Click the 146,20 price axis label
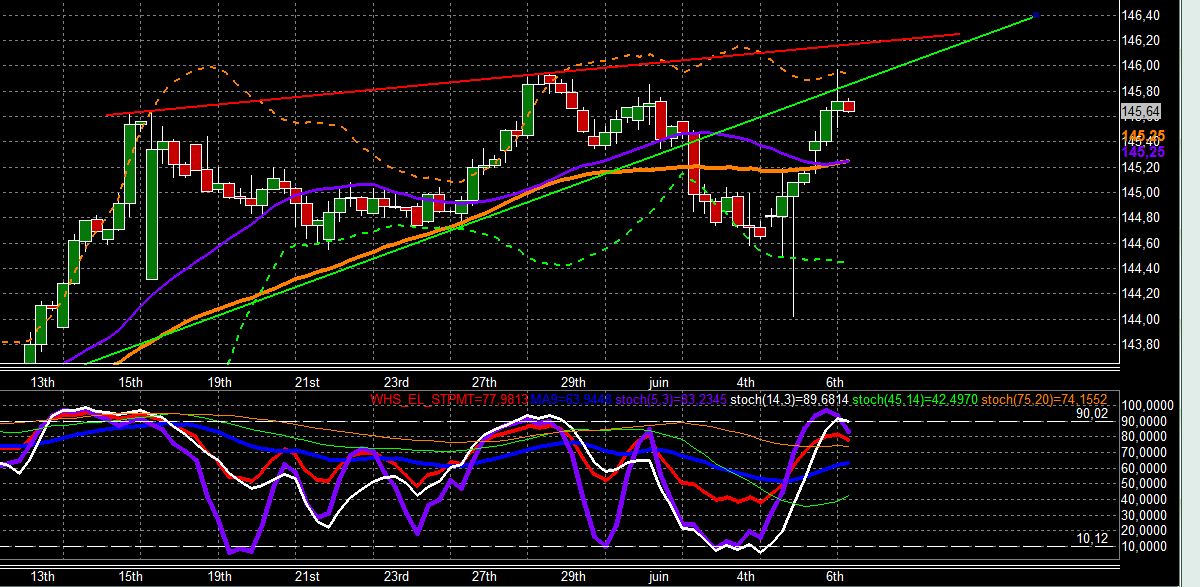Image resolution: width=1200 pixels, height=587 pixels. [x=1141, y=41]
